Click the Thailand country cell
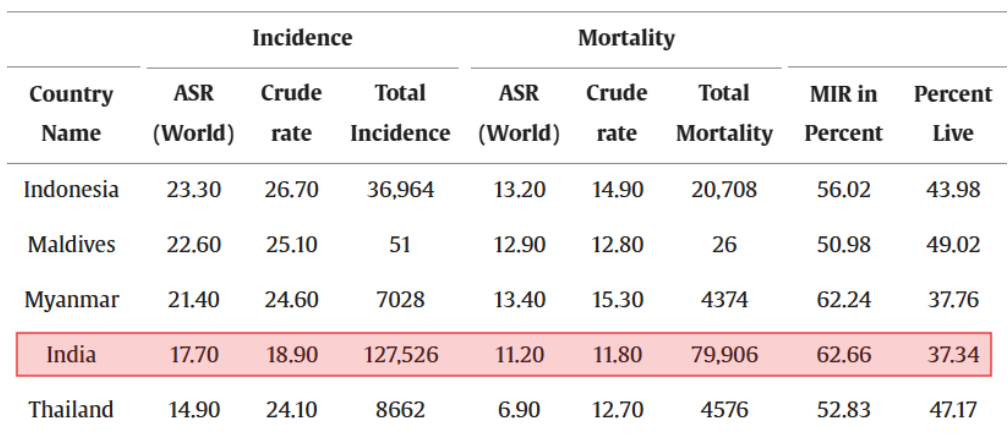This screenshot has height=435, width=1008. tap(71, 409)
